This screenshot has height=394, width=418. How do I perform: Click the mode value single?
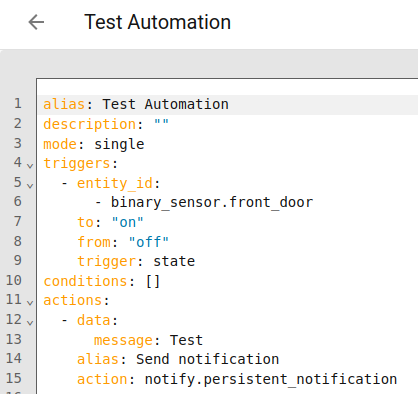click(119, 144)
